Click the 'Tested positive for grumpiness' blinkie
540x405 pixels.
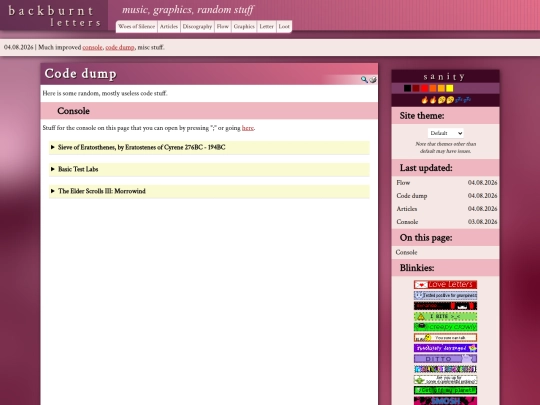(445, 295)
